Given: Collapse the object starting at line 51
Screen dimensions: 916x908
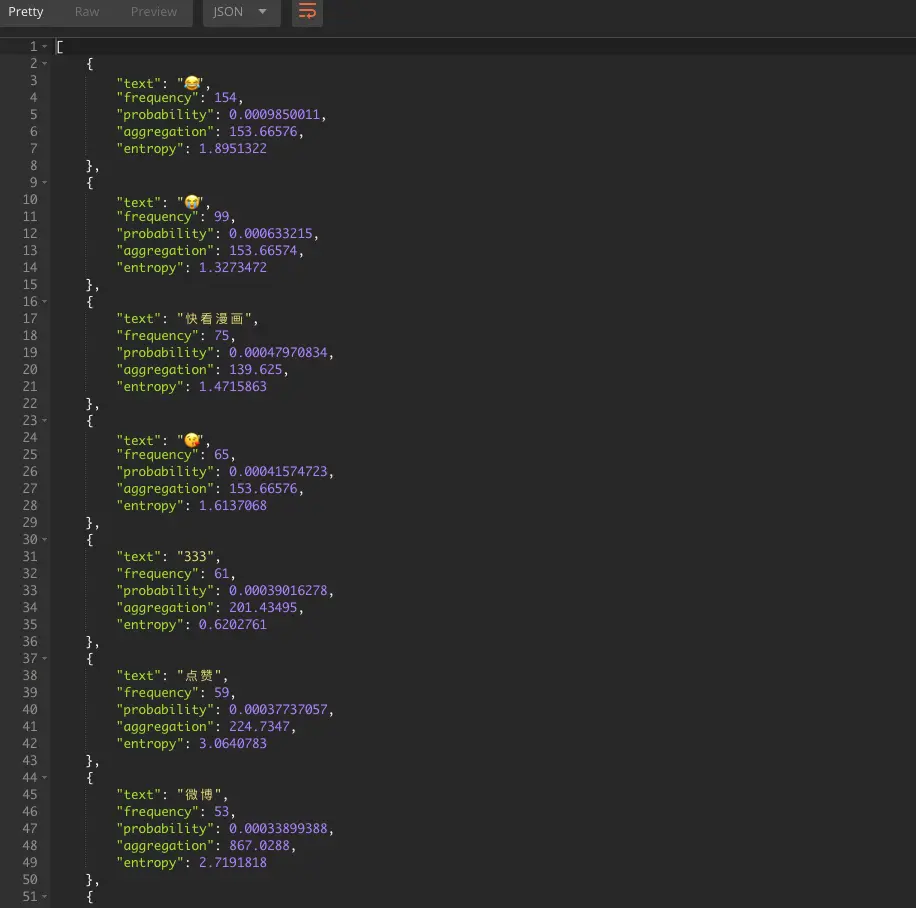Looking at the screenshot, I should click(45, 896).
